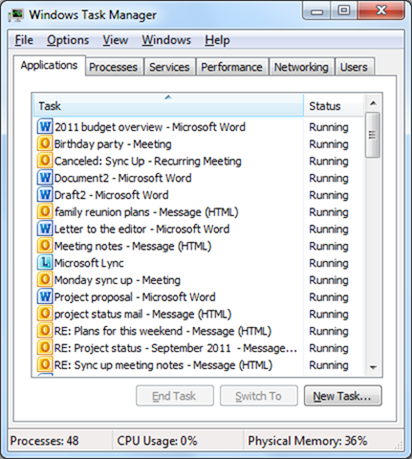
Task: Select the Letter to the editor task row
Action: [x=168, y=229]
